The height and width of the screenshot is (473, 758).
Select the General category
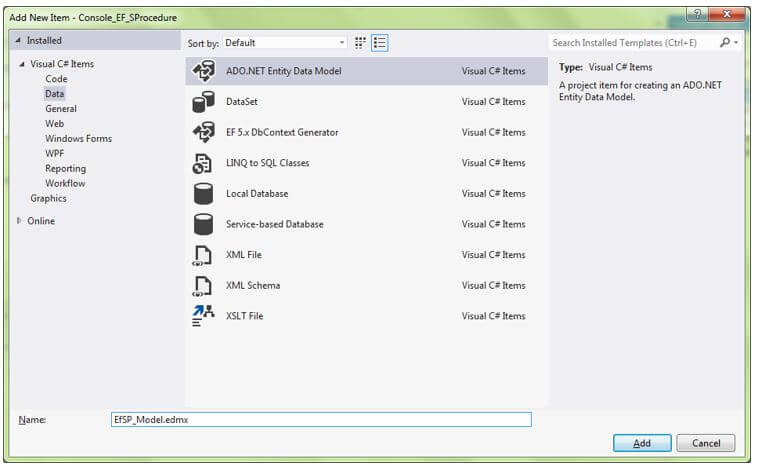pos(61,109)
